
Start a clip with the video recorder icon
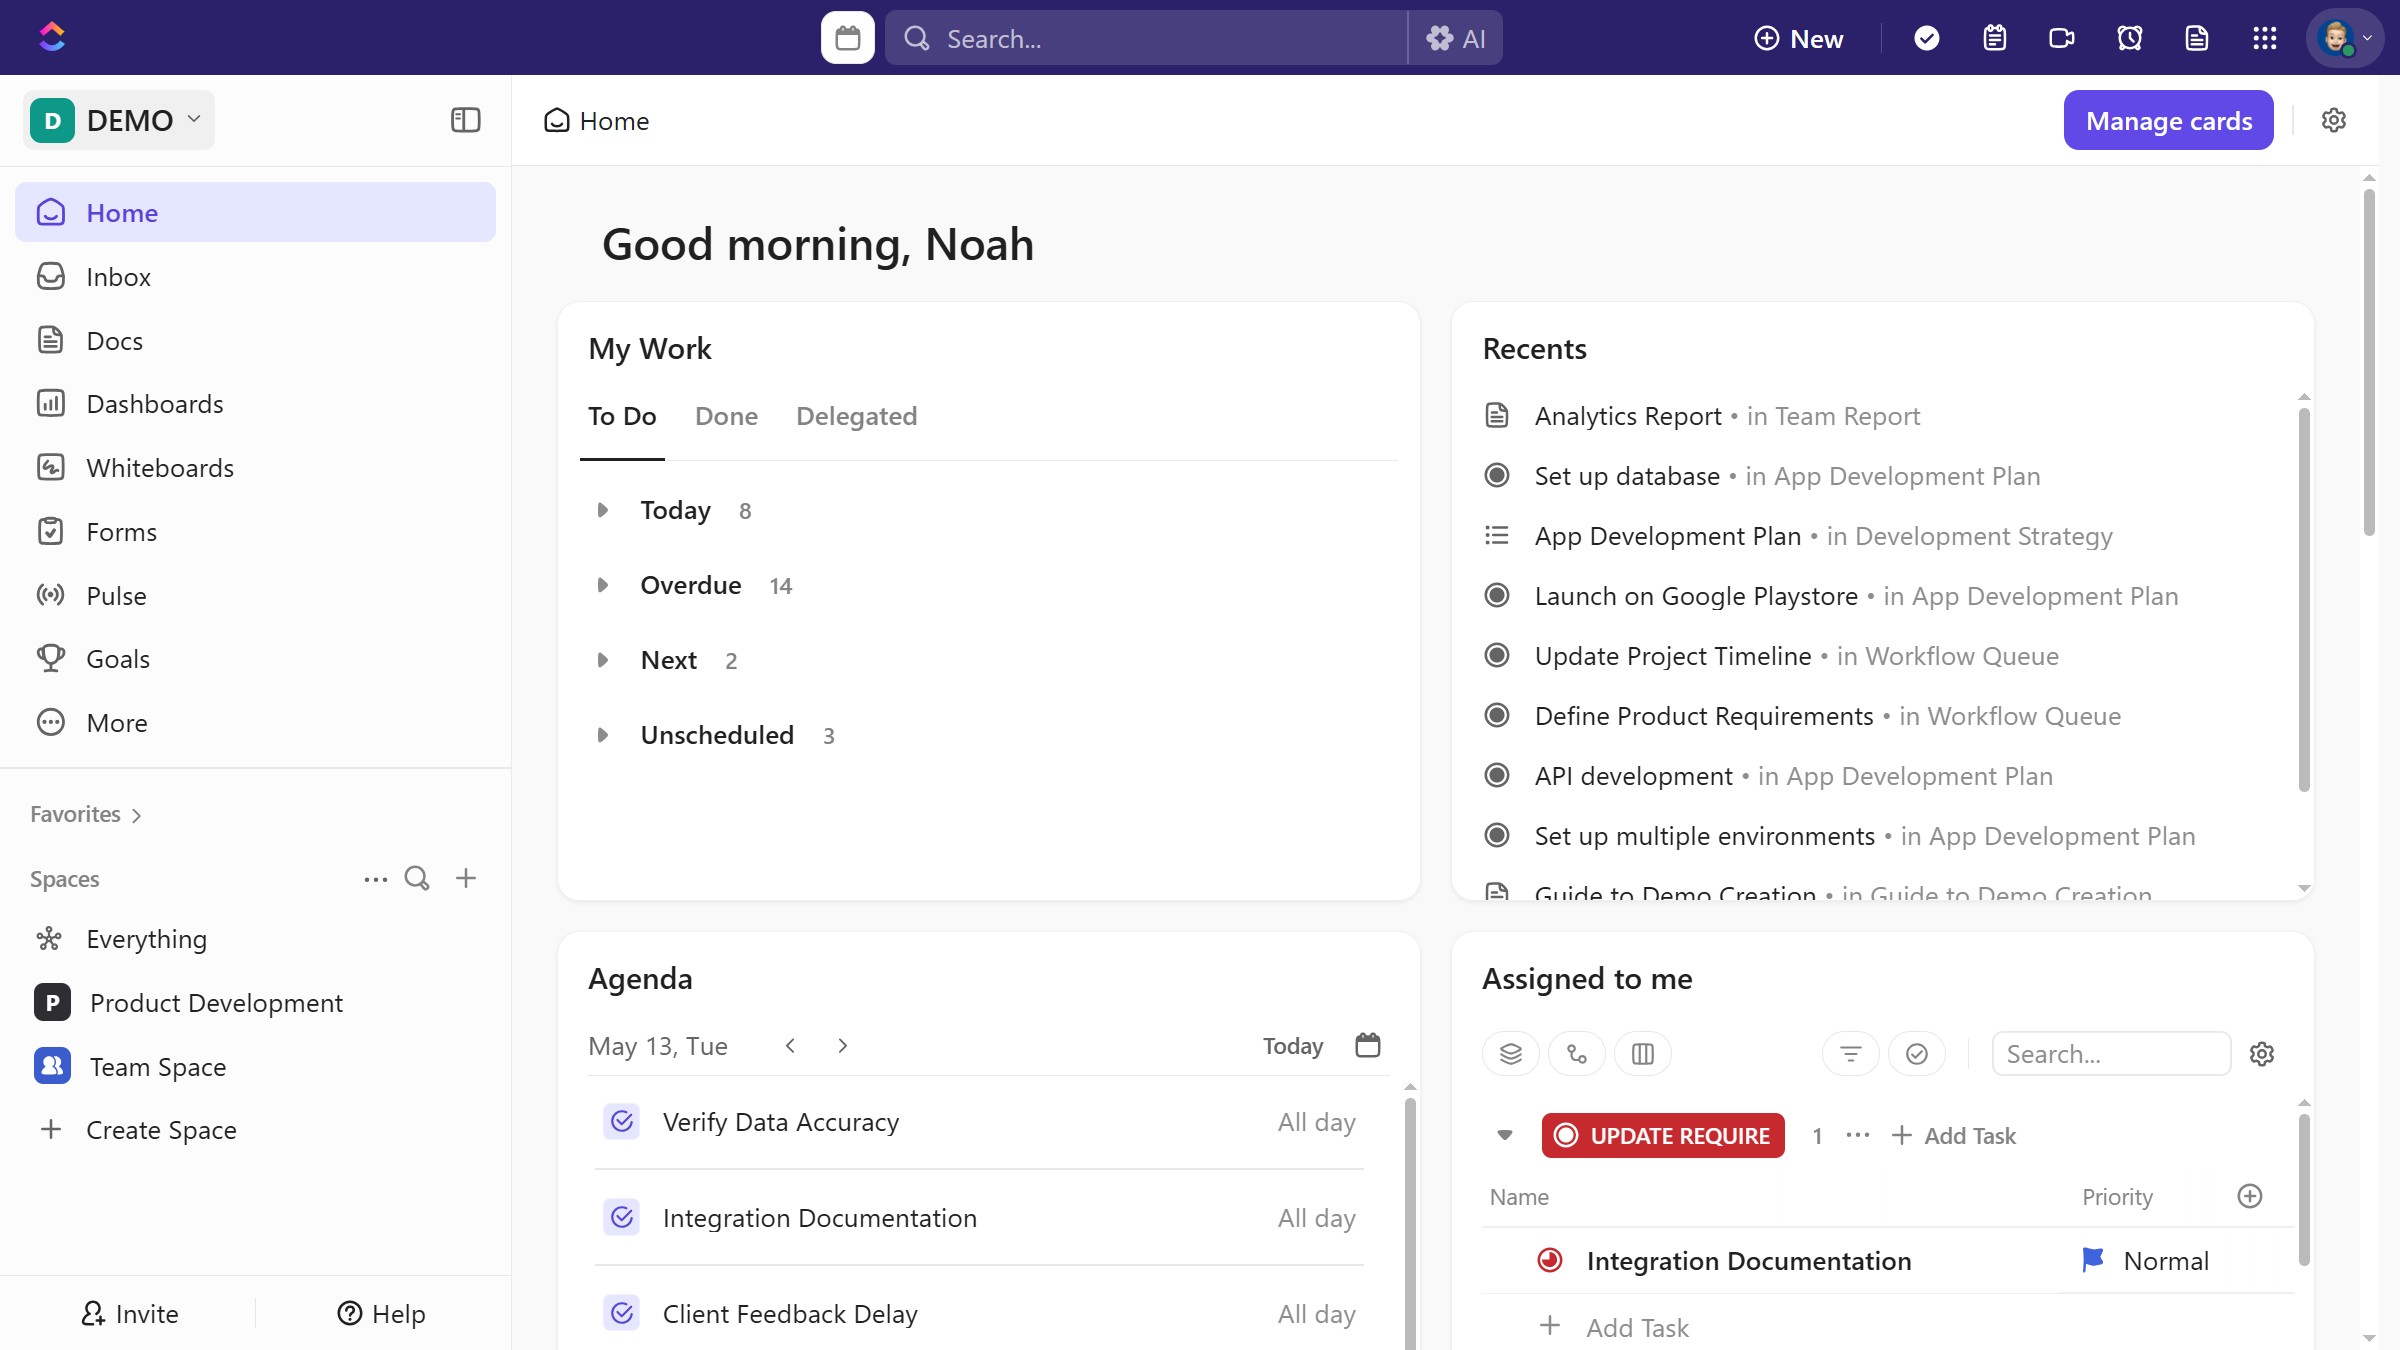pyautogui.click(x=2061, y=38)
